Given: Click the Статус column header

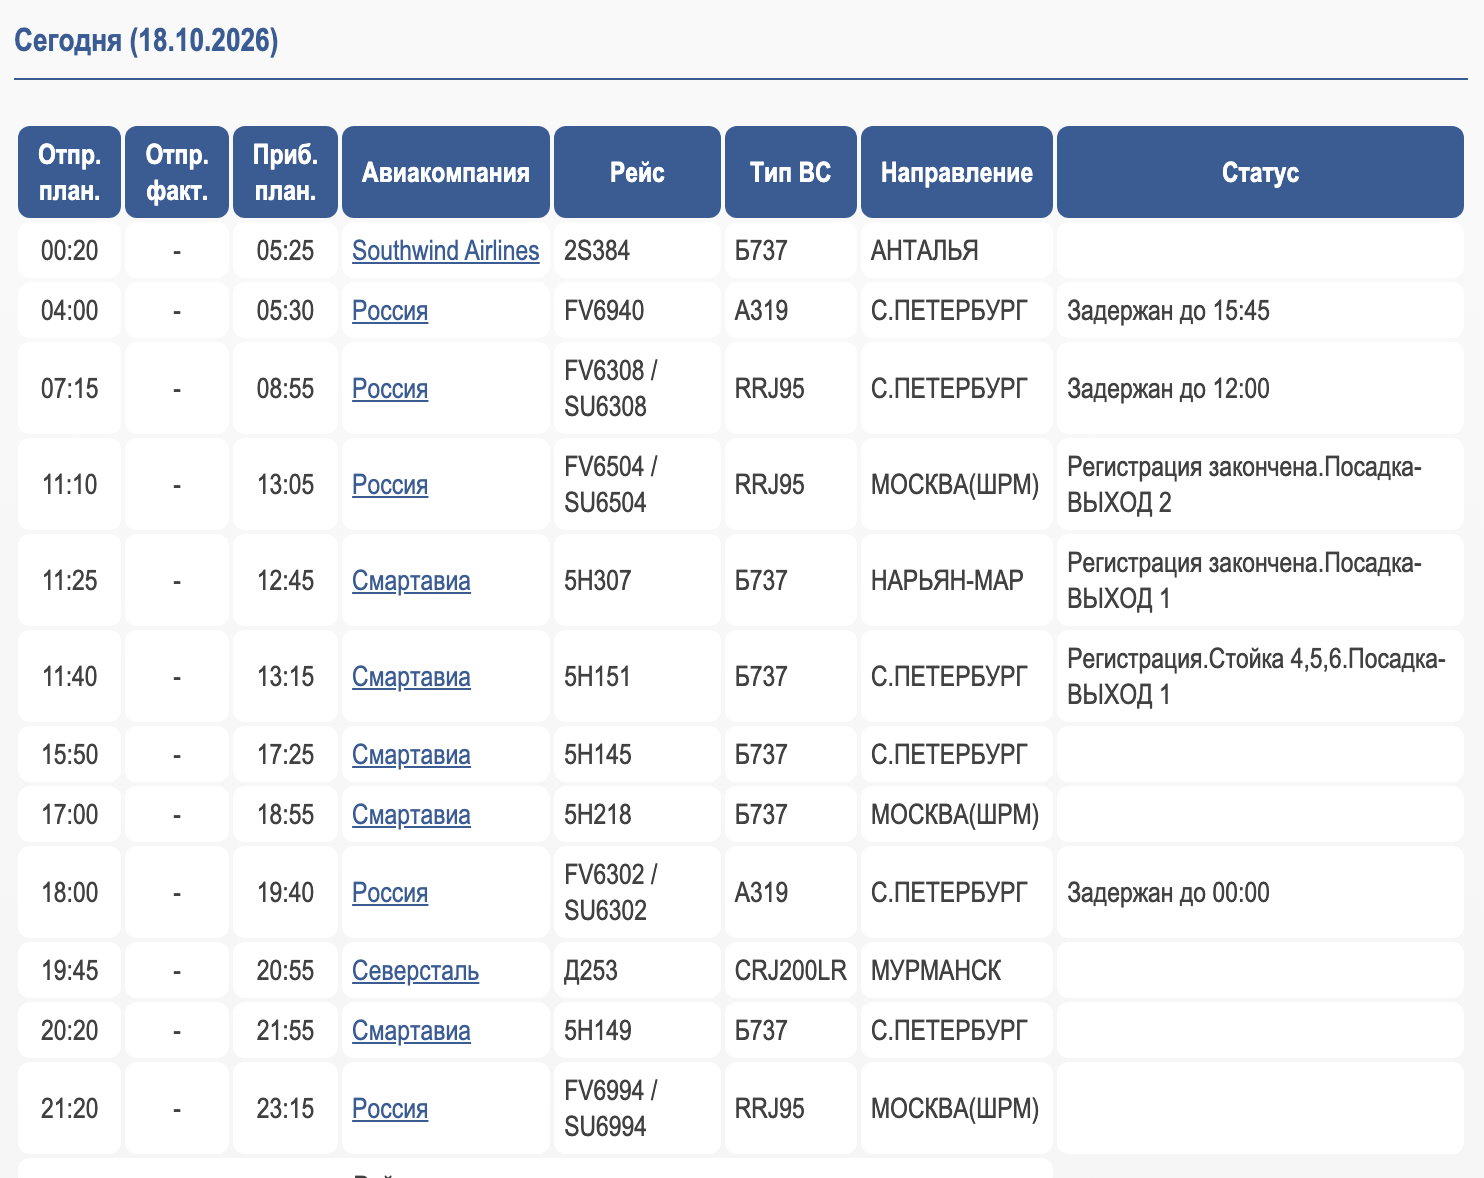Looking at the screenshot, I should (x=1260, y=172).
